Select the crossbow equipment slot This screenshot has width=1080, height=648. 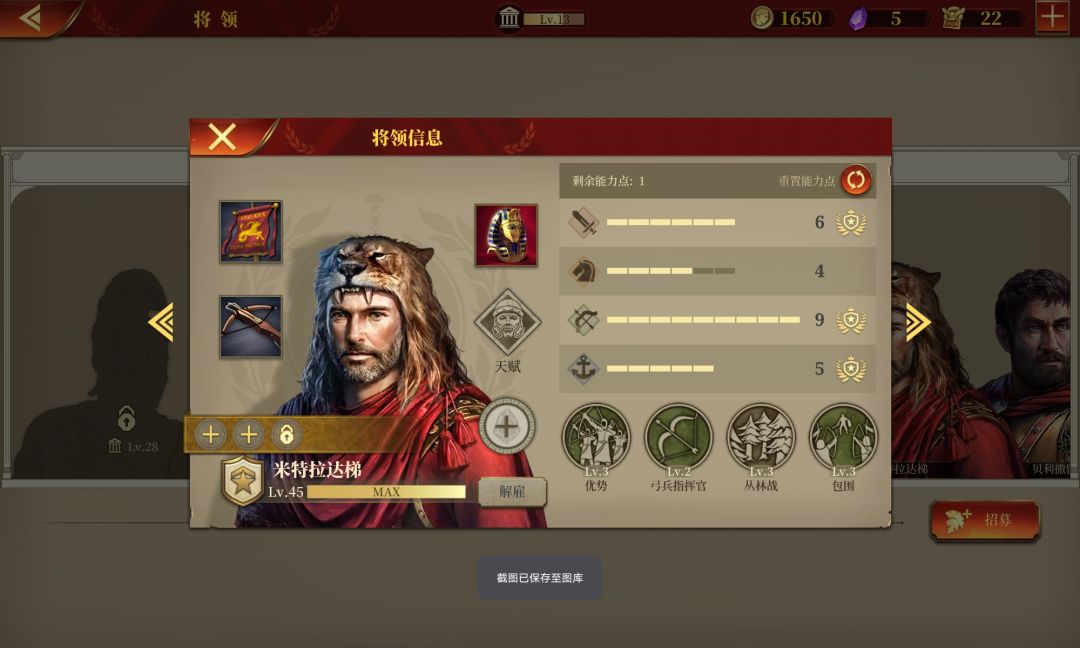251,327
